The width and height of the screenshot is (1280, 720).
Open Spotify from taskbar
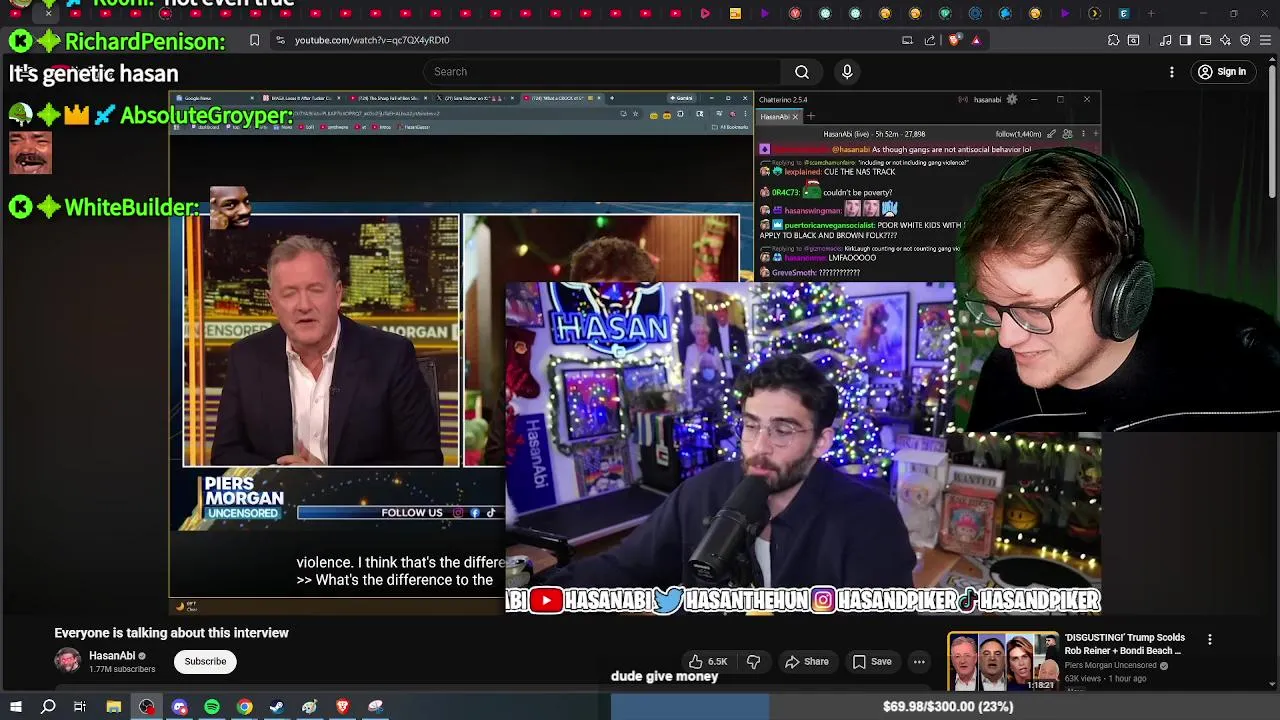coord(212,707)
